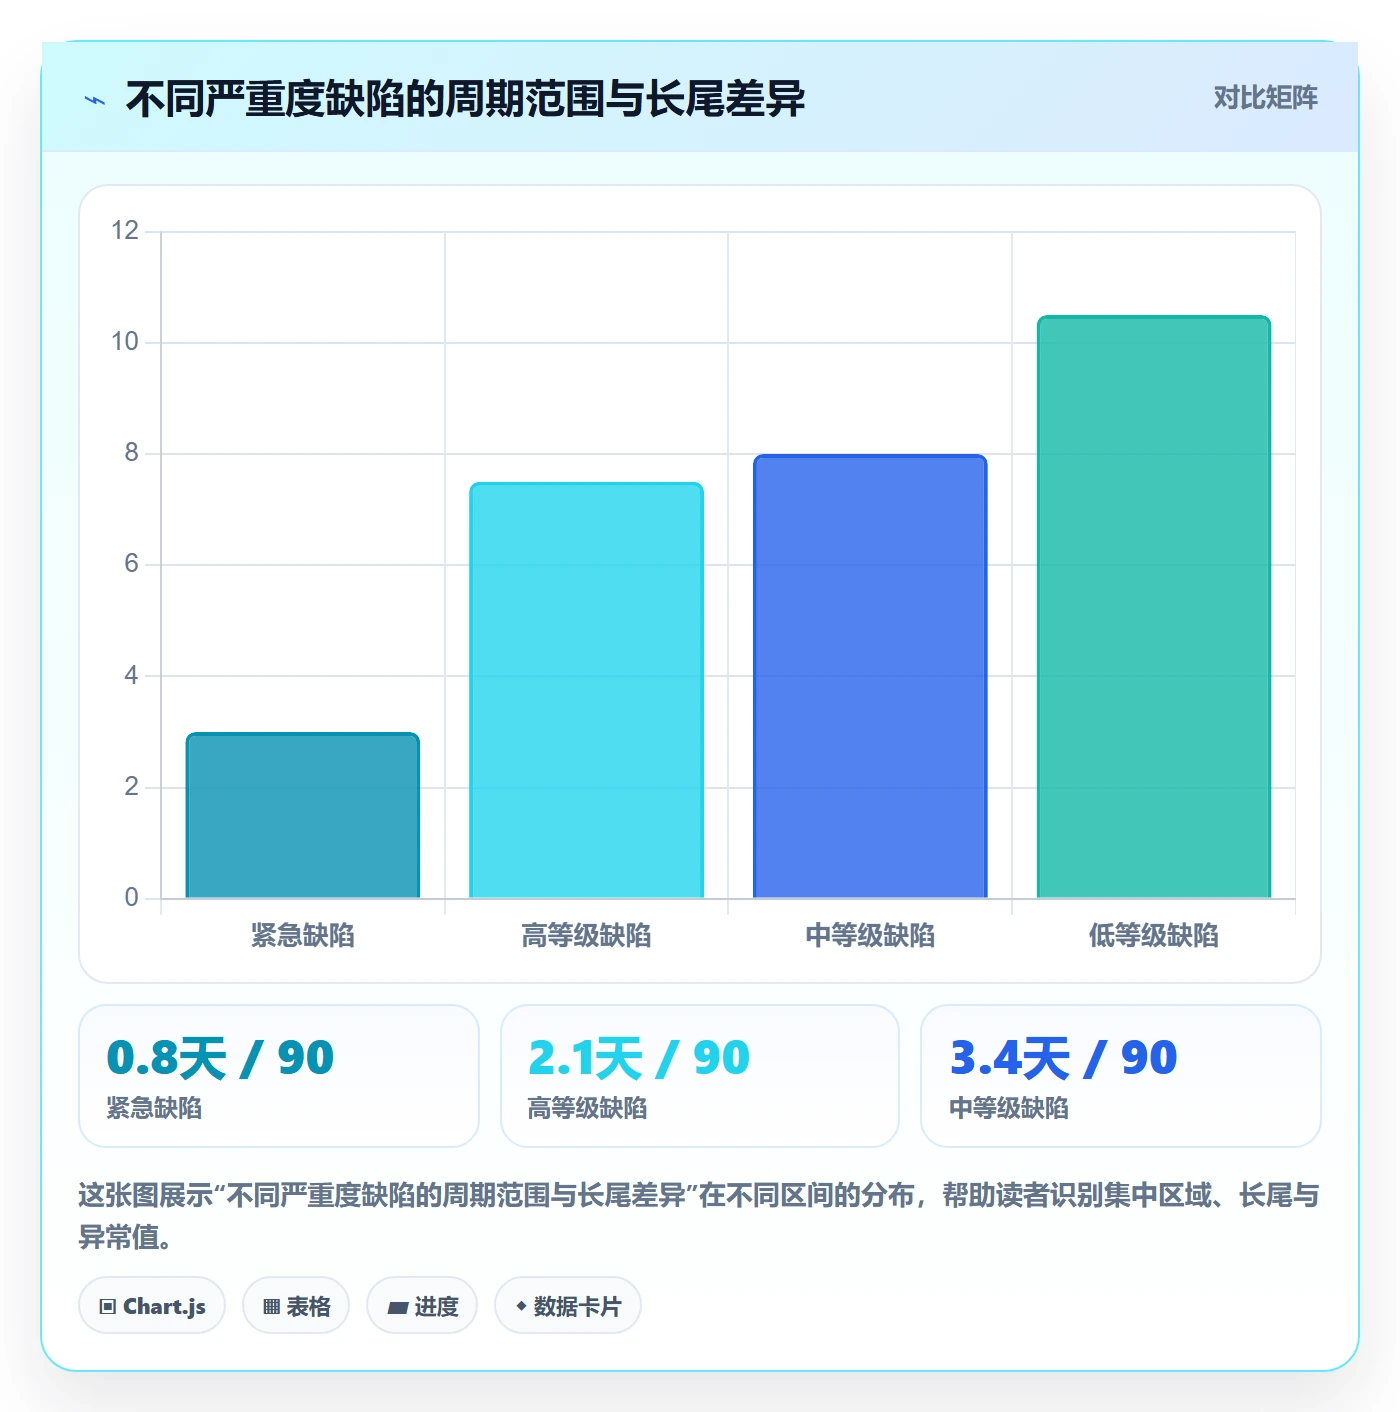The height and width of the screenshot is (1412, 1400).
Task: Select the 表格 tag chip
Action: 296,1306
